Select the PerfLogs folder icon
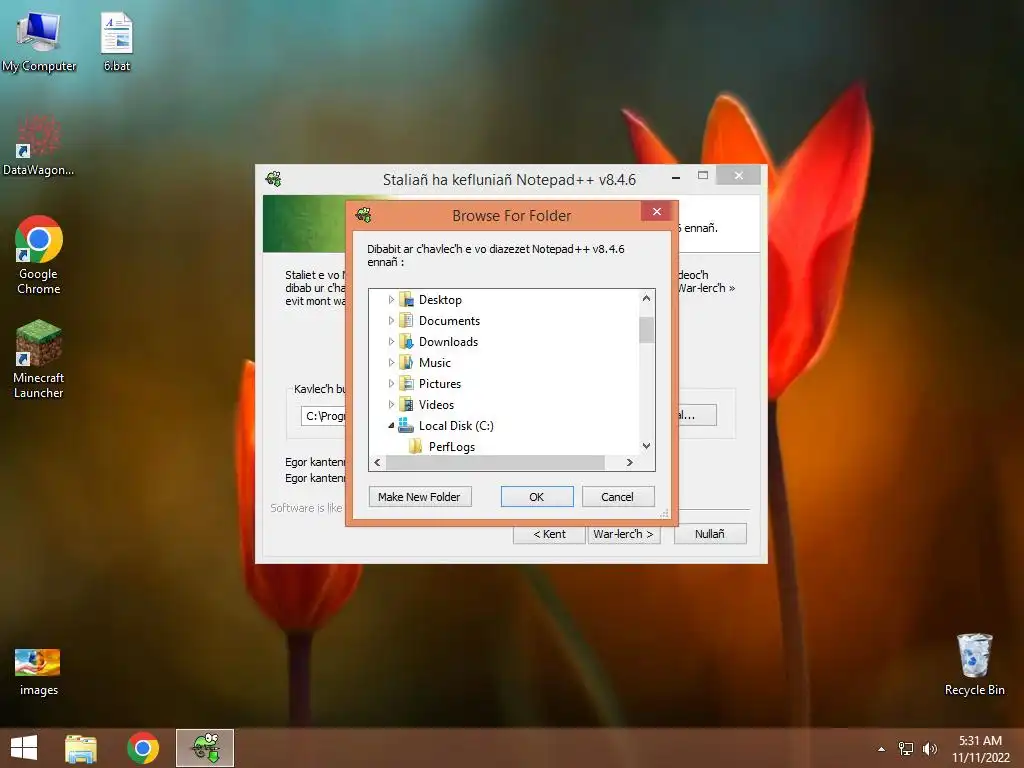The height and width of the screenshot is (768, 1024). click(415, 447)
